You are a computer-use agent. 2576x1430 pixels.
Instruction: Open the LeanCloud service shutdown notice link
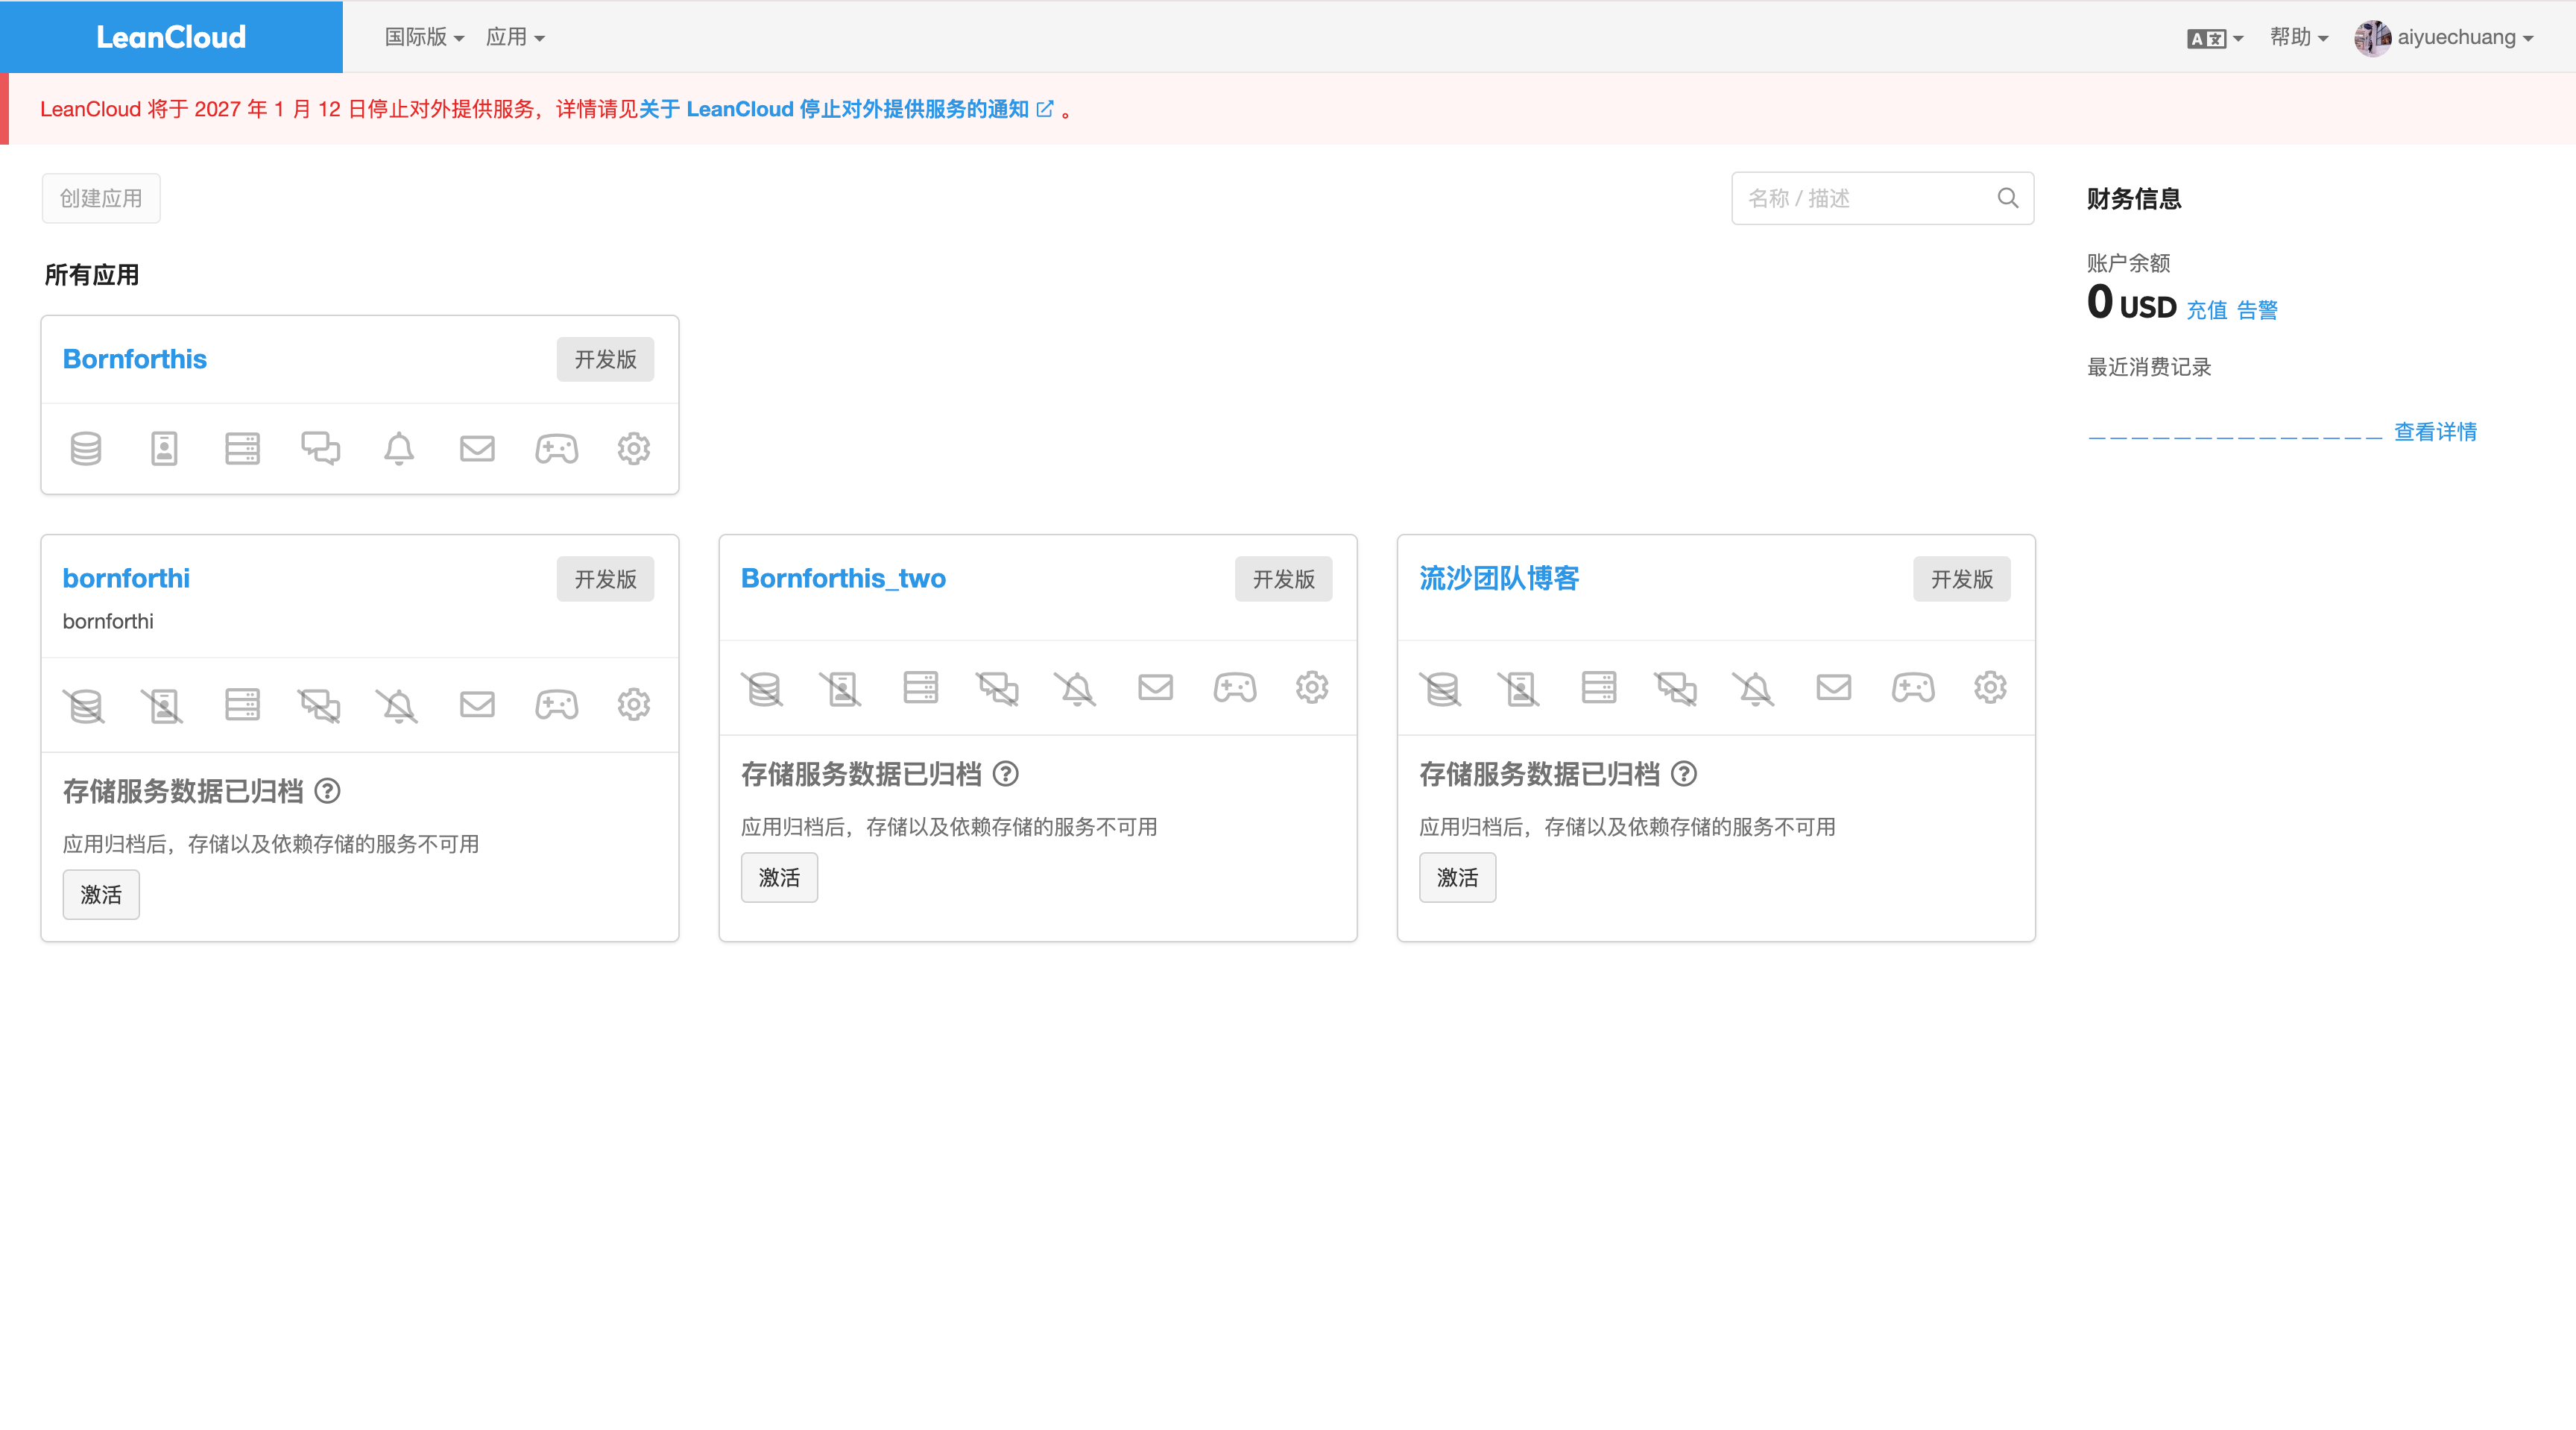846,109
